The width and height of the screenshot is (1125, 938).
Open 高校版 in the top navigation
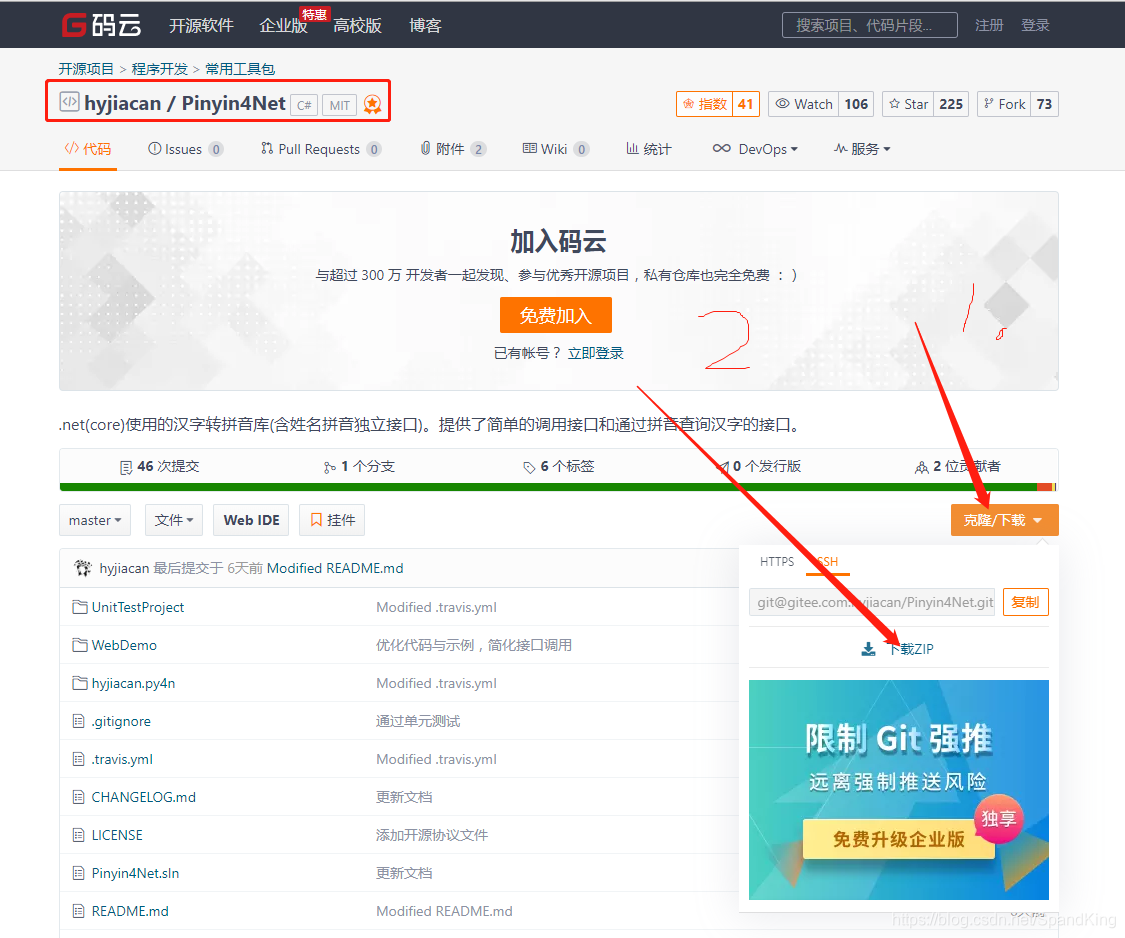[357, 26]
